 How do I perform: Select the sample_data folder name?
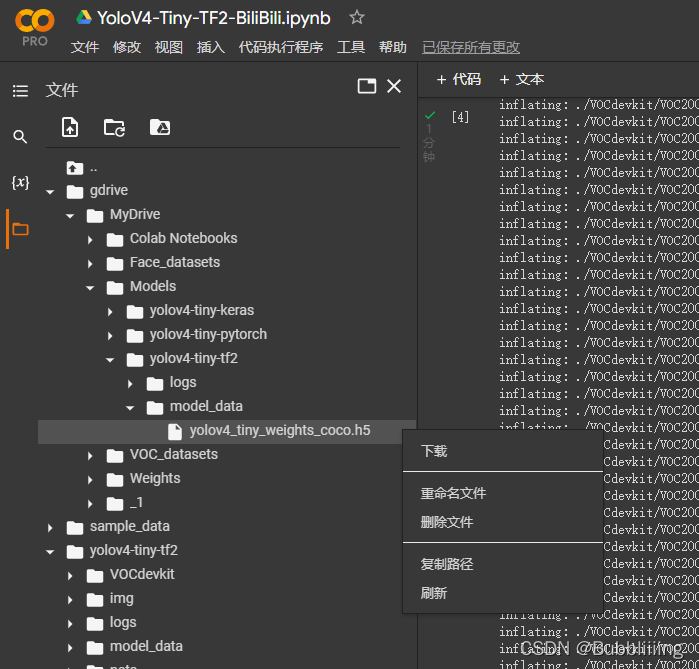(x=130, y=526)
